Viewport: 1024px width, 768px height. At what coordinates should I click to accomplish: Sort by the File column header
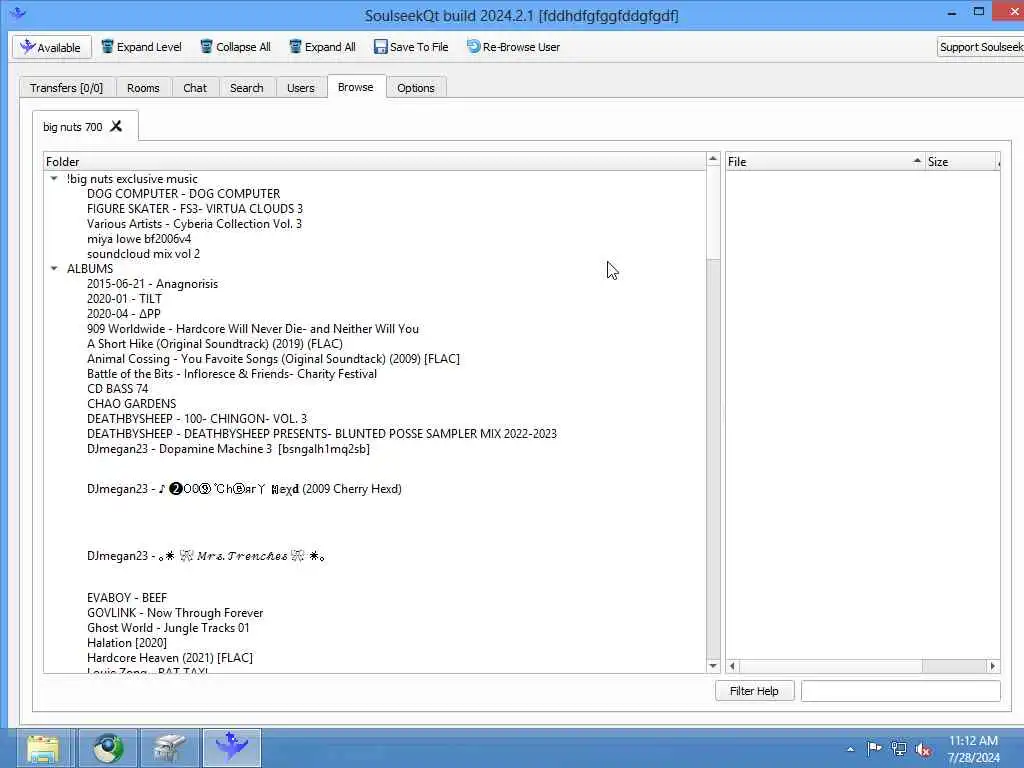coord(825,161)
